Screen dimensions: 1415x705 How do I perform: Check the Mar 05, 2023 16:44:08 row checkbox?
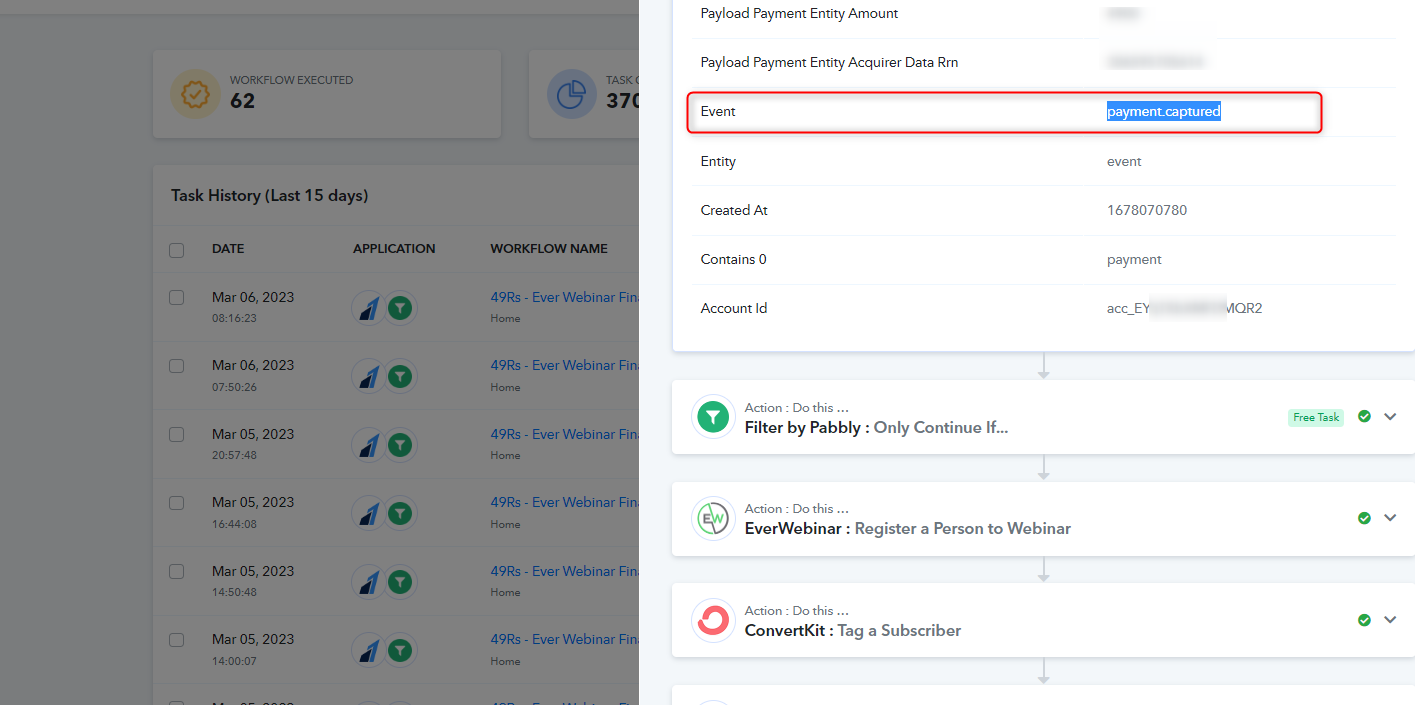pos(177,503)
